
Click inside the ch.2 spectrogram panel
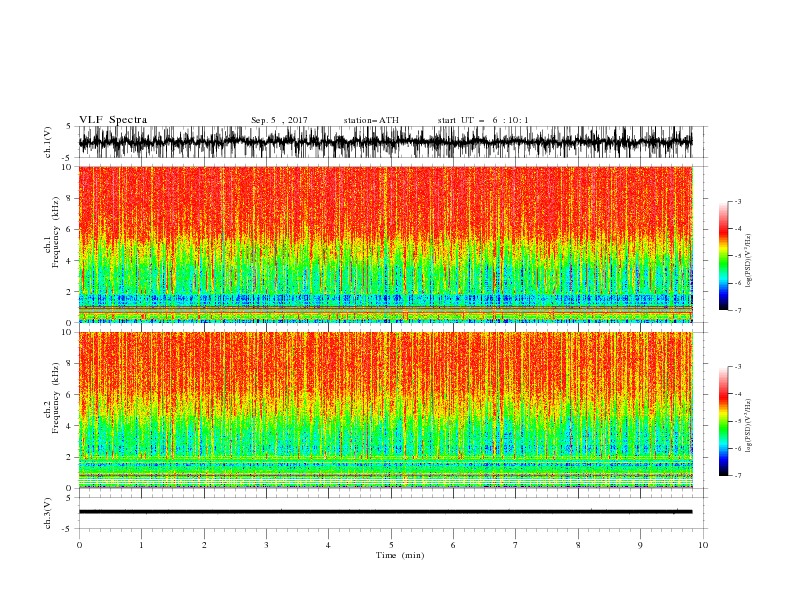(x=385, y=410)
